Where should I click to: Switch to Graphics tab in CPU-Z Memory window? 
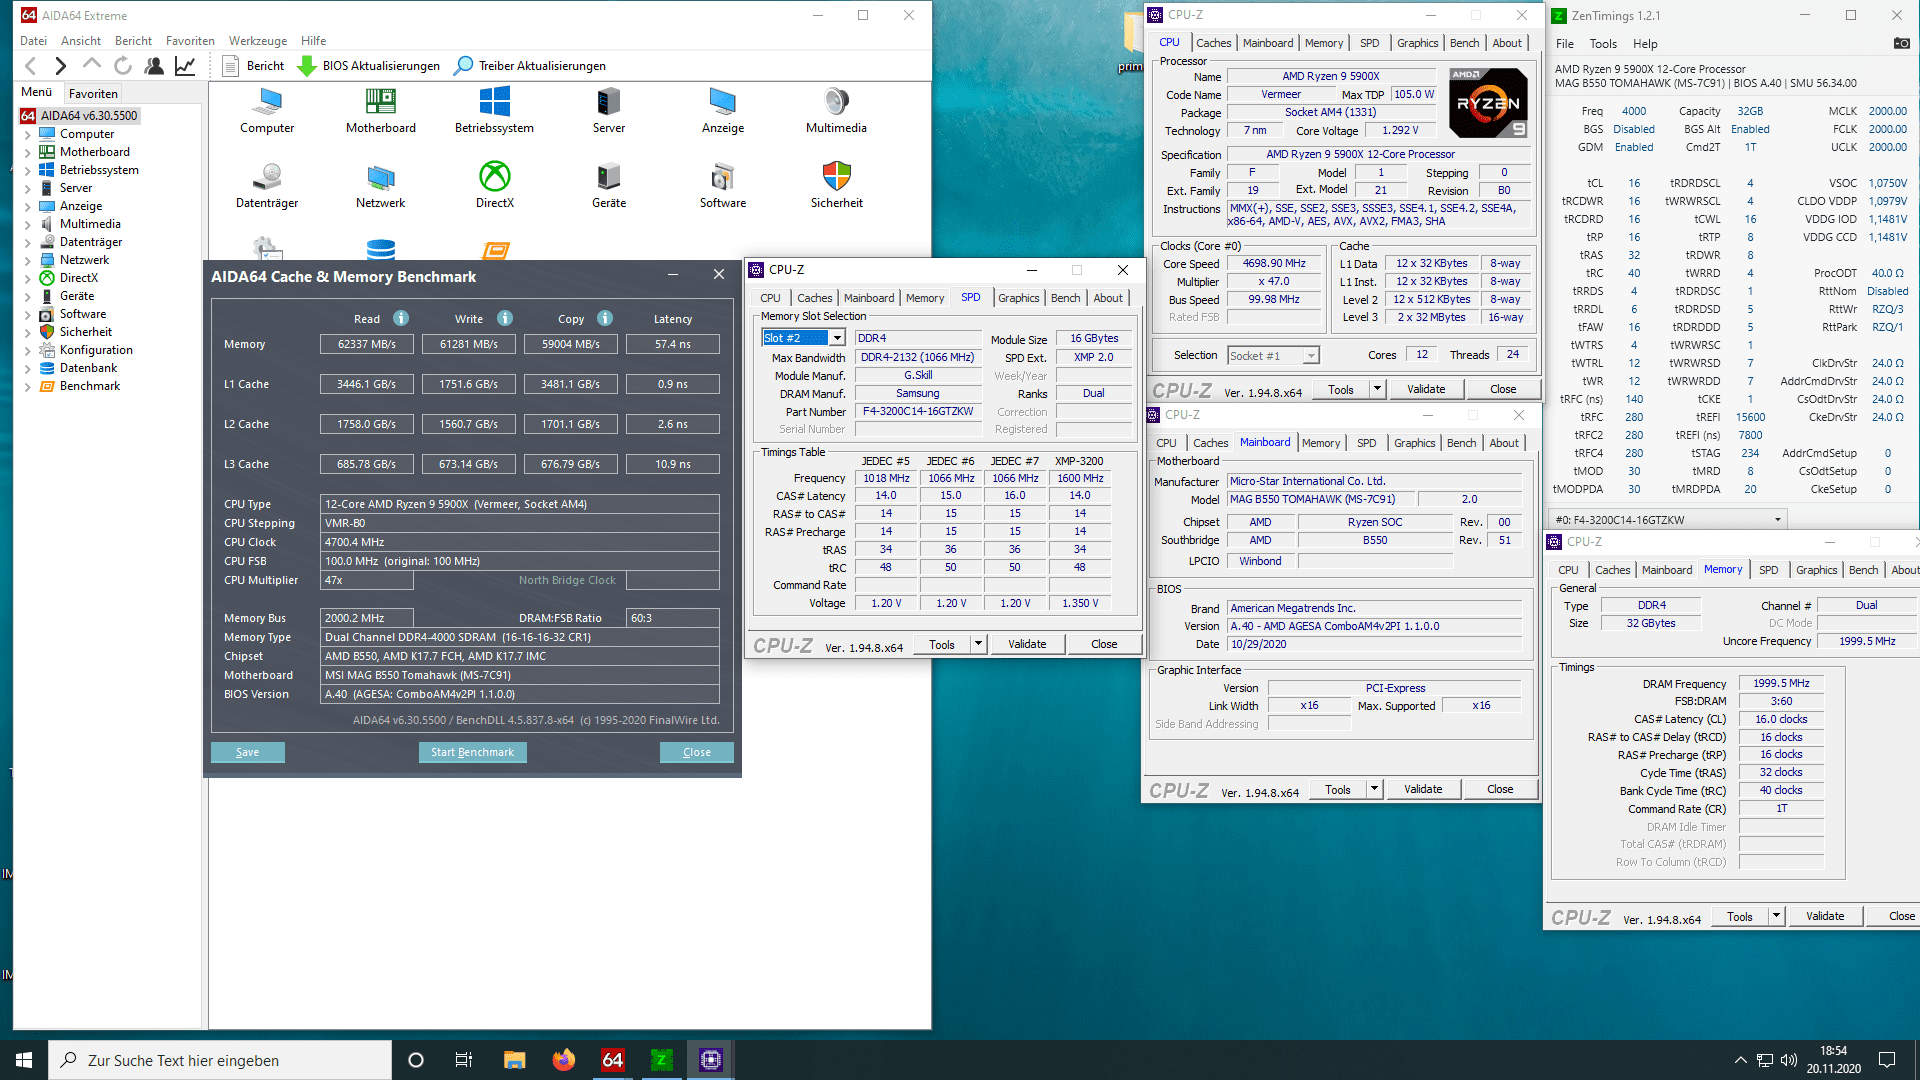point(1816,570)
